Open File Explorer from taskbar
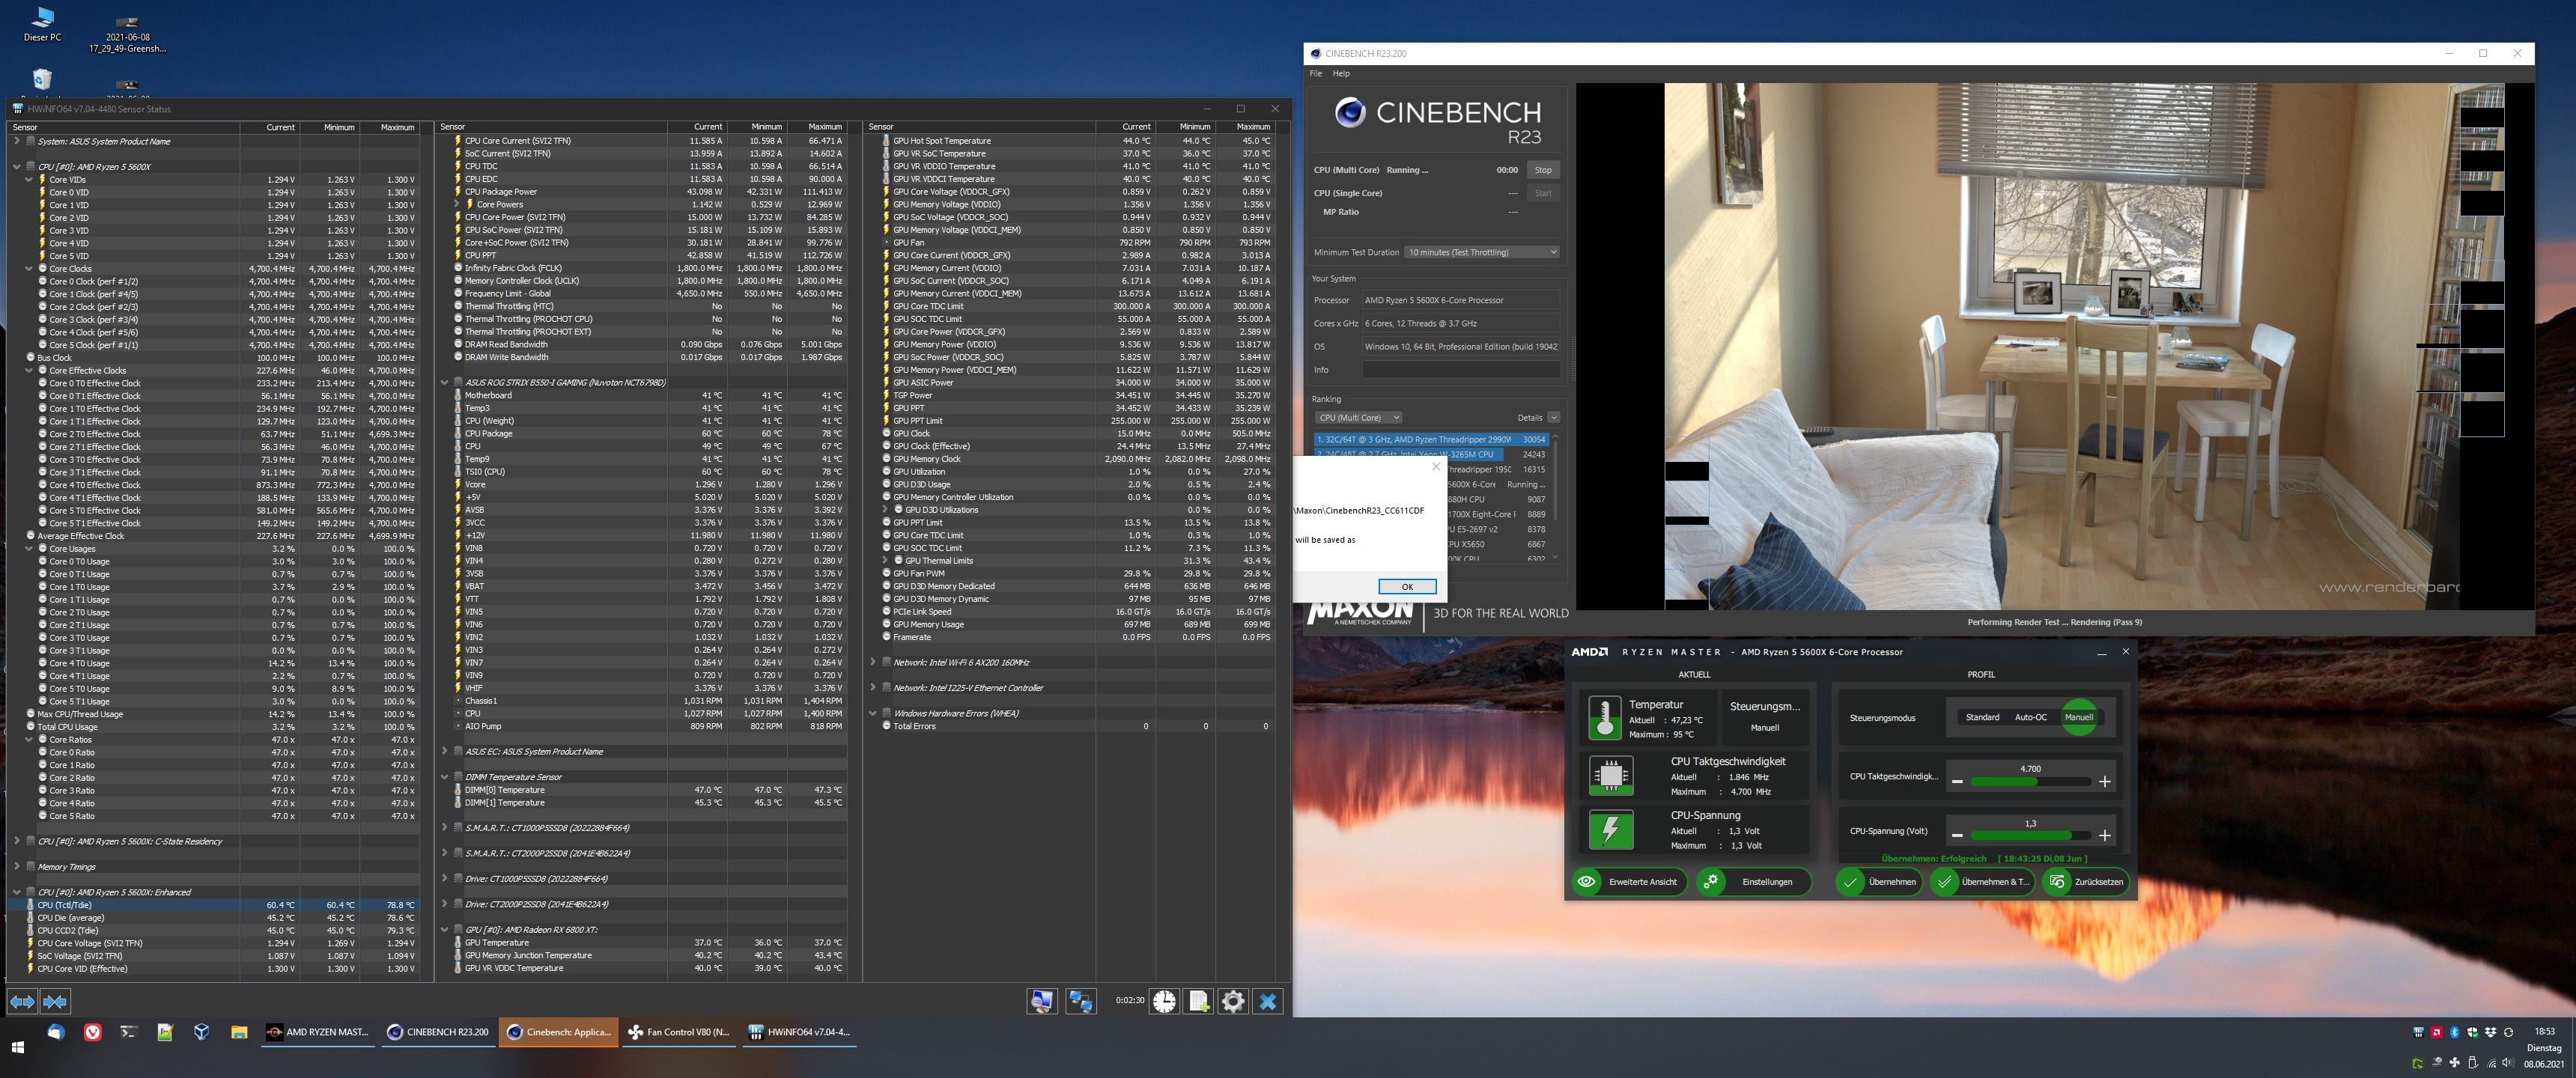Viewport: 2576px width, 1078px height. pyautogui.click(x=238, y=1032)
